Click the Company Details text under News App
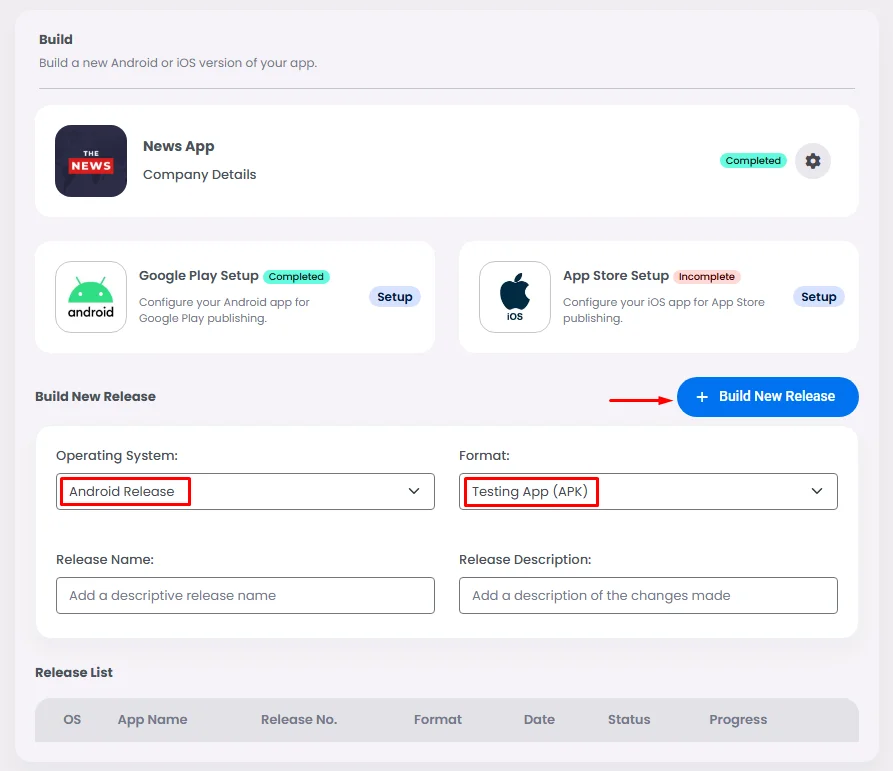Screen dimensions: 893x771 point(200,175)
